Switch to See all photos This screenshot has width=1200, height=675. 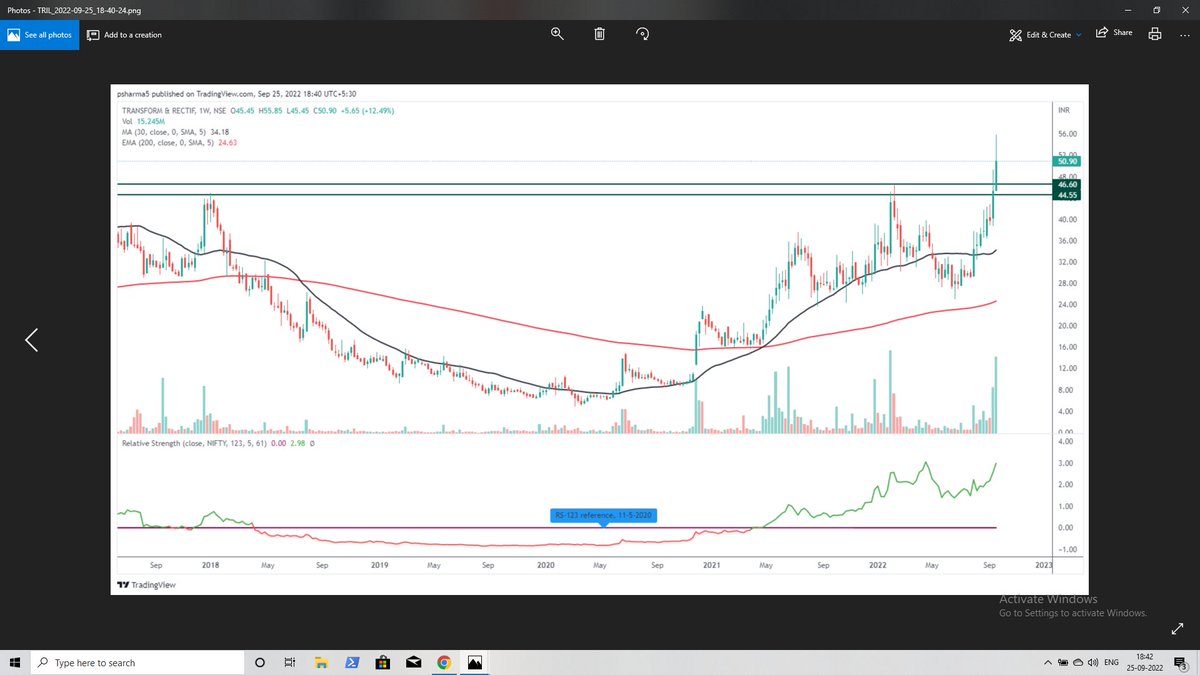39,33
